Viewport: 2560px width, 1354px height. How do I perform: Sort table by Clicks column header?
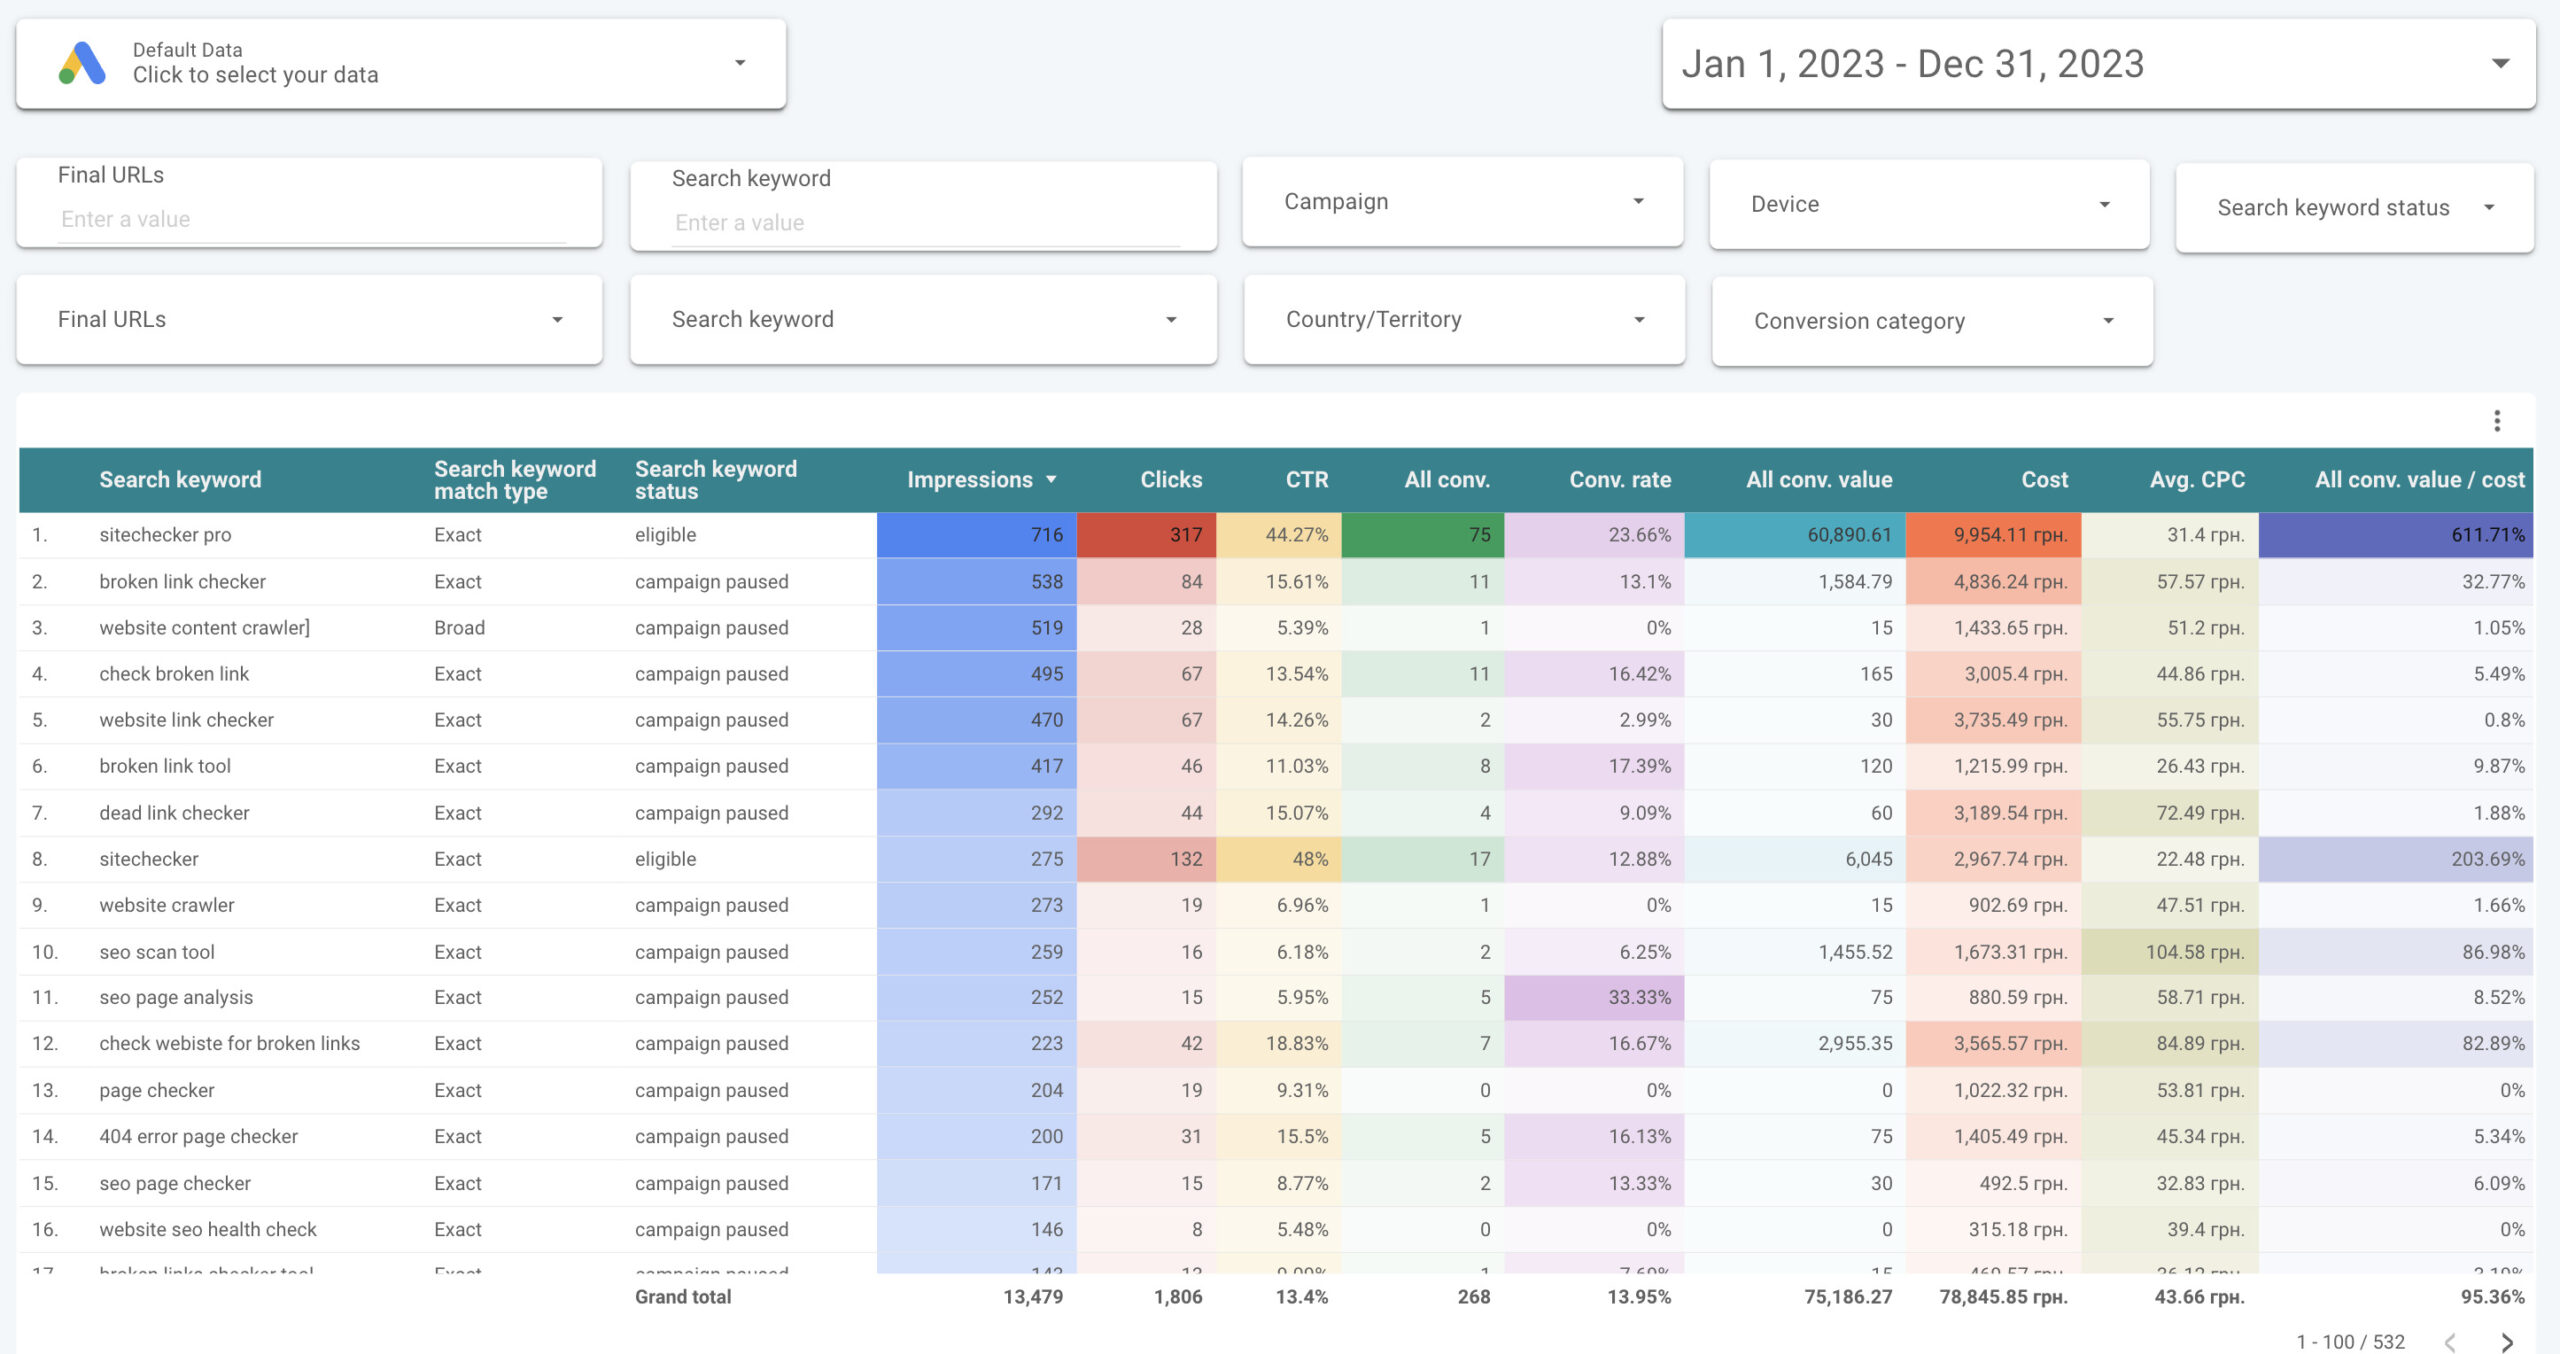(x=1170, y=480)
